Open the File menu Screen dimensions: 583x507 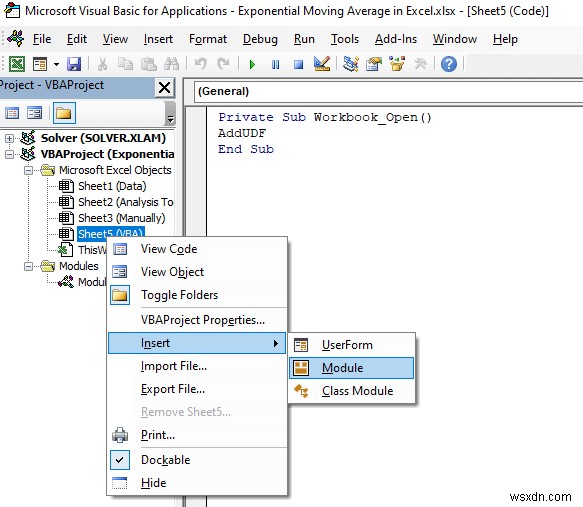pyautogui.click(x=42, y=39)
